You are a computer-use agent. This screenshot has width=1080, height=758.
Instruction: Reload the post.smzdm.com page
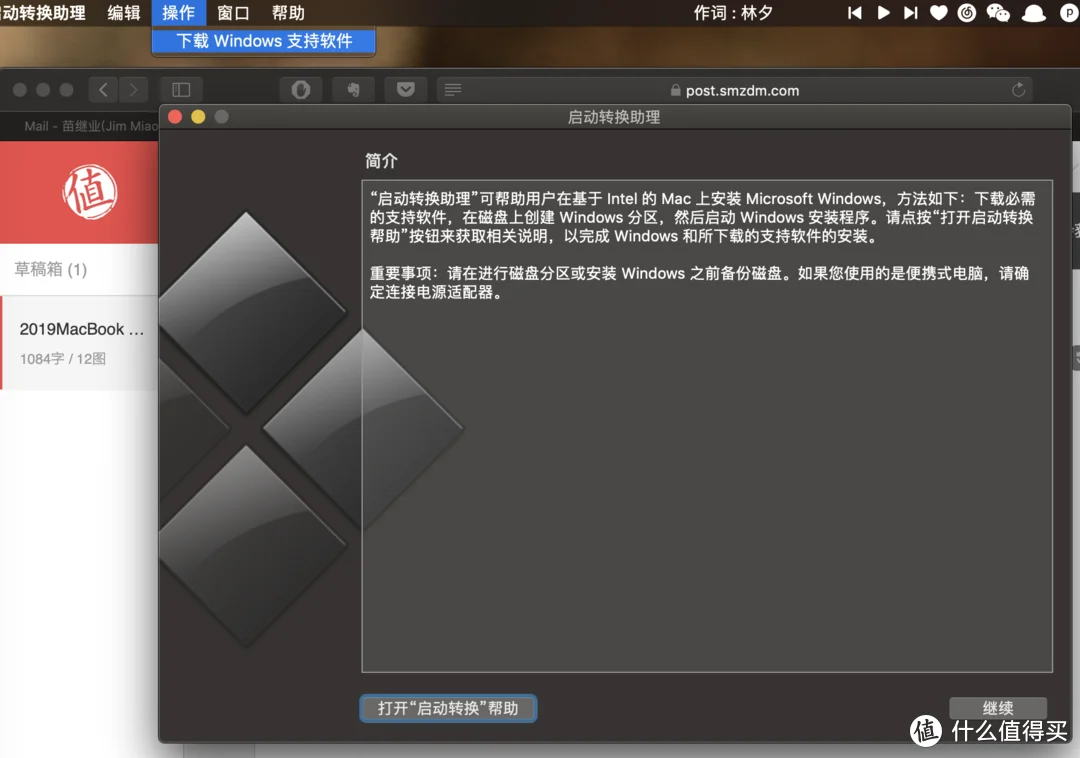1019,90
